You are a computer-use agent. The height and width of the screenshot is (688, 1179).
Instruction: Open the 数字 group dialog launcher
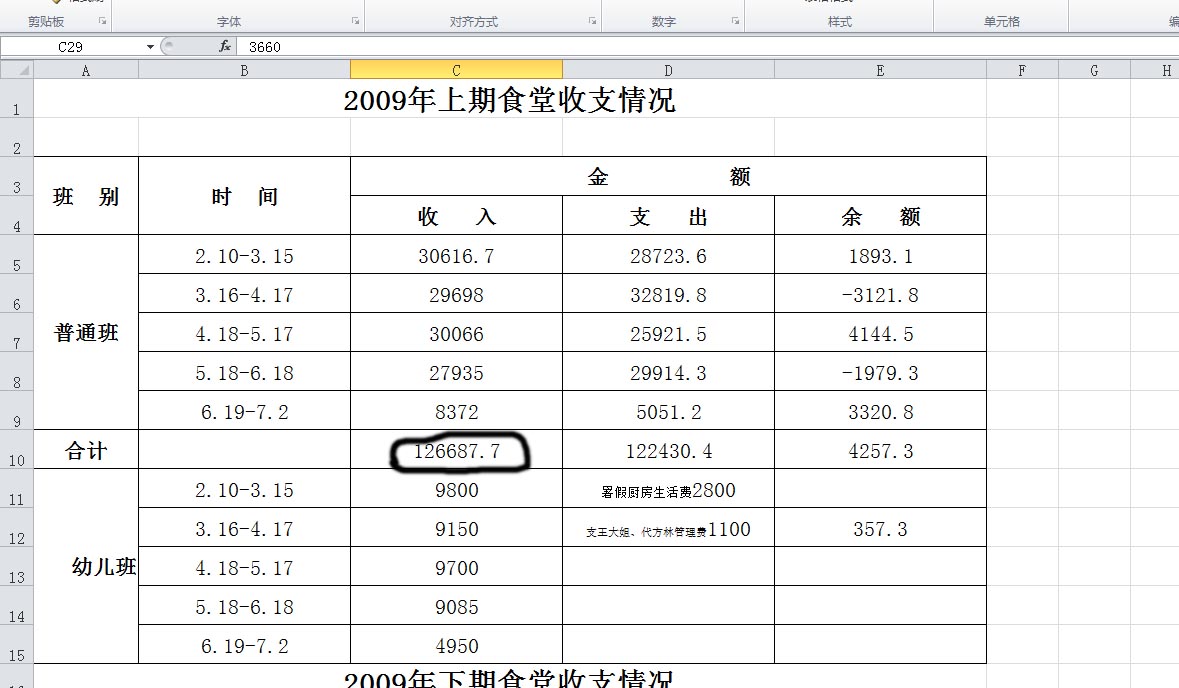(735, 21)
